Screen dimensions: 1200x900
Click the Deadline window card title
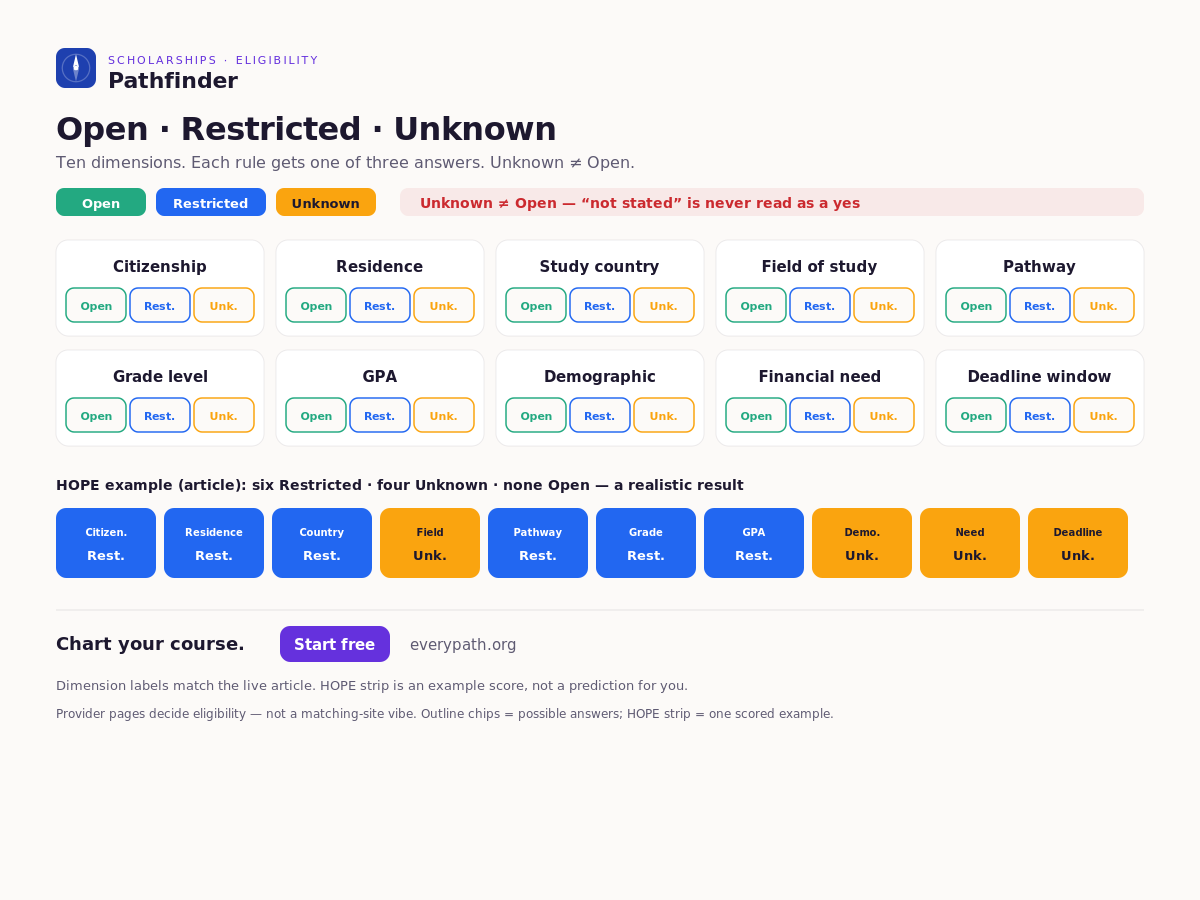pos(1040,377)
